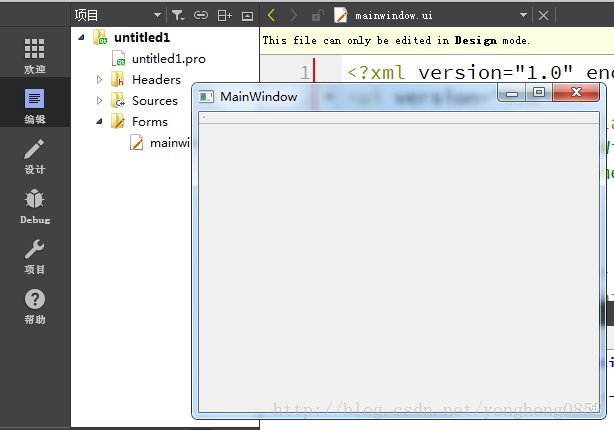Expand the Sources folder

tap(99, 101)
